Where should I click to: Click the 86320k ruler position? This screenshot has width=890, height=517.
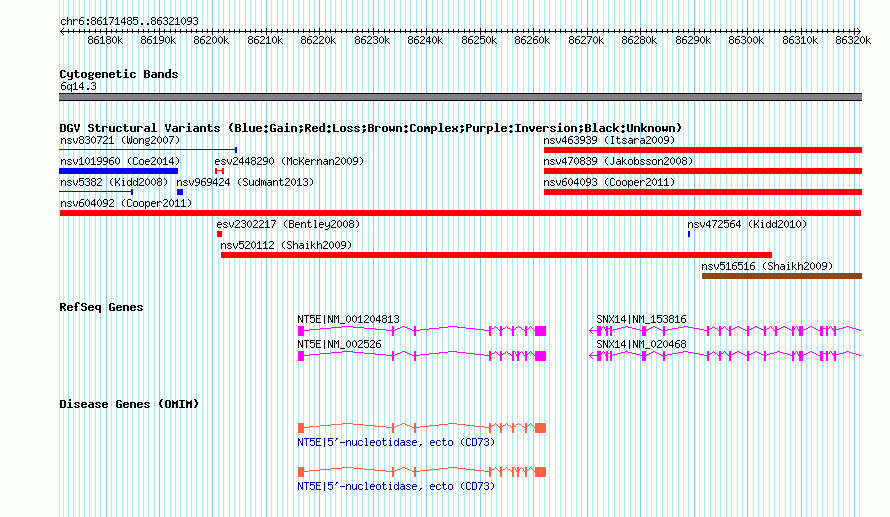point(853,40)
